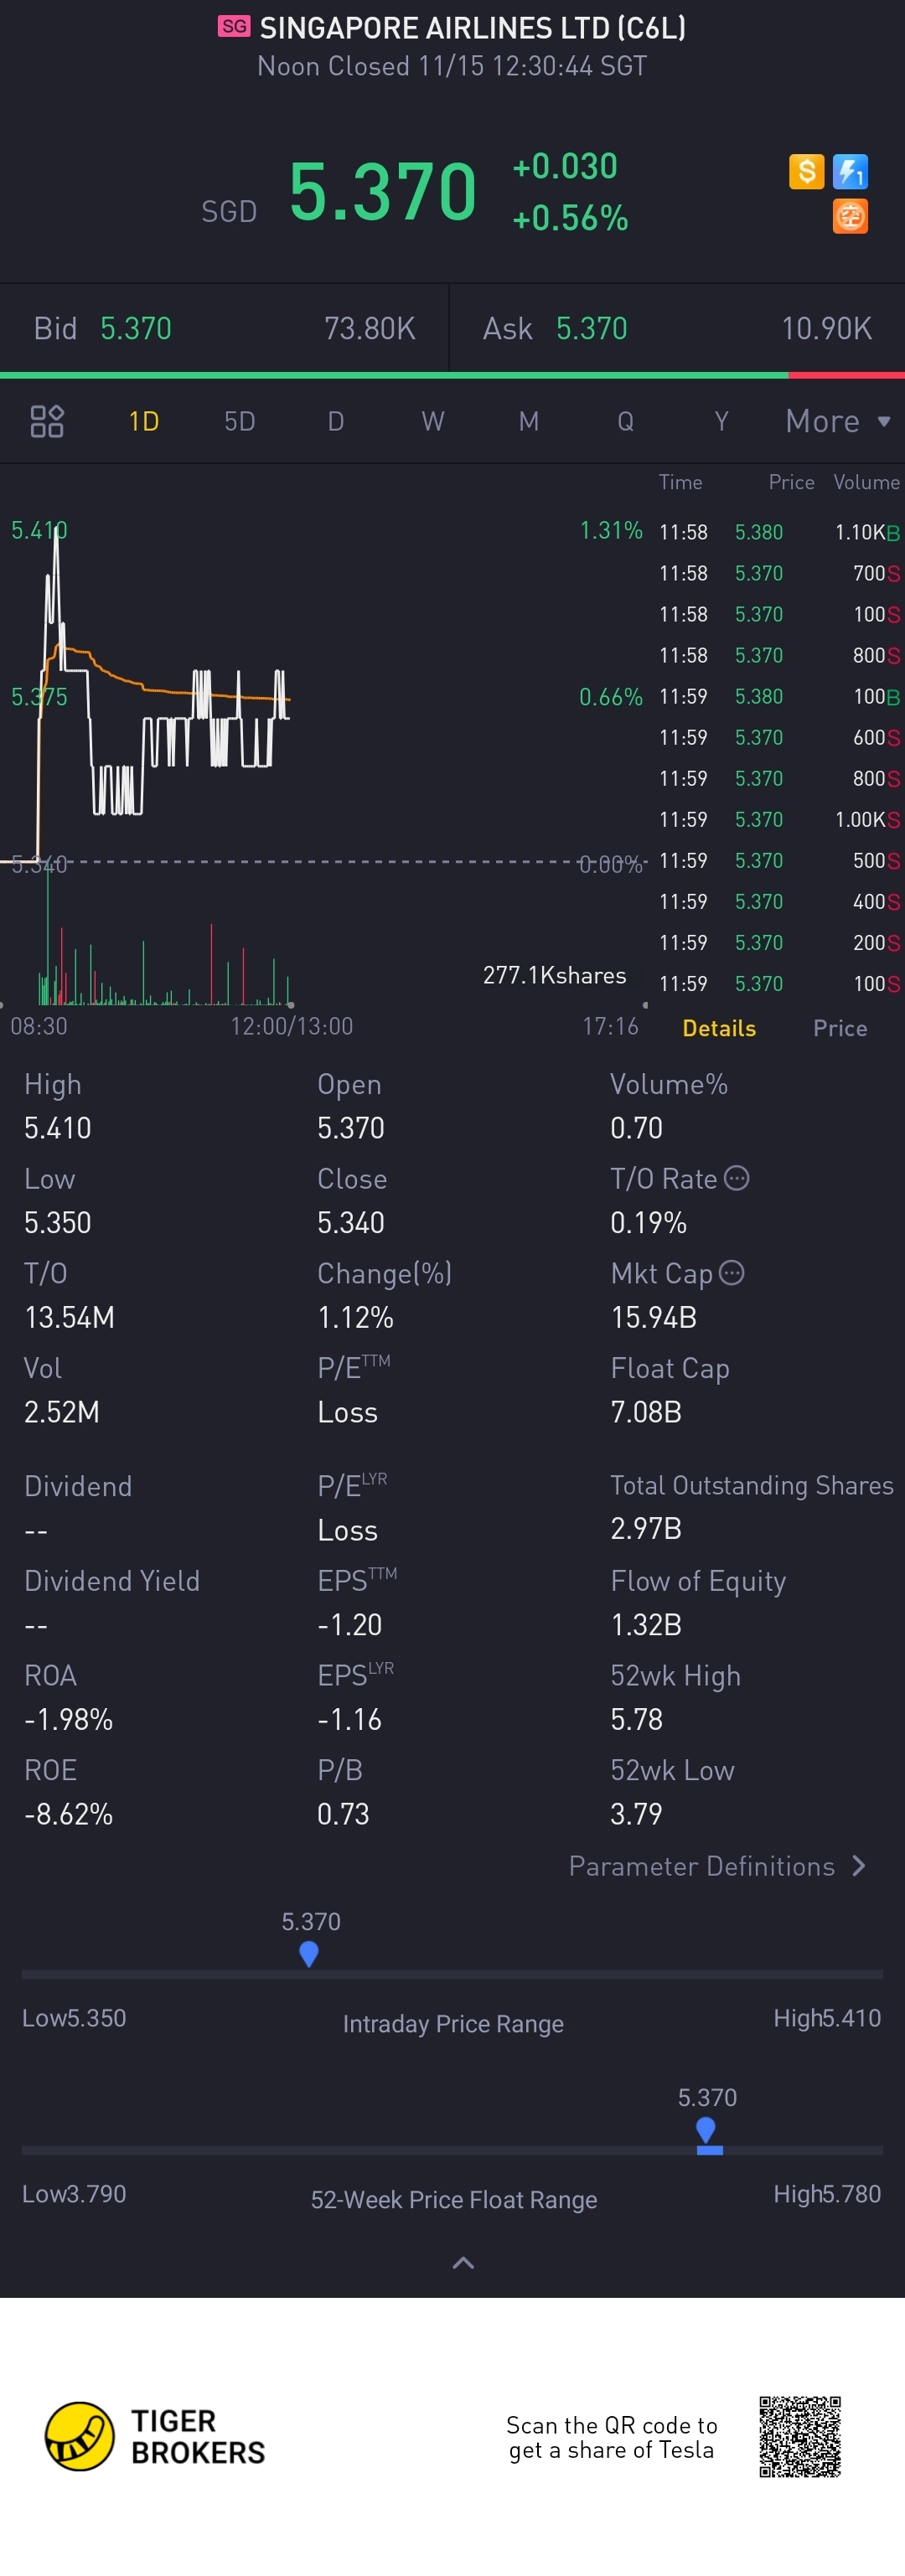Tap the Volume% value 0.70
The height and width of the screenshot is (2576, 905).
[637, 1128]
